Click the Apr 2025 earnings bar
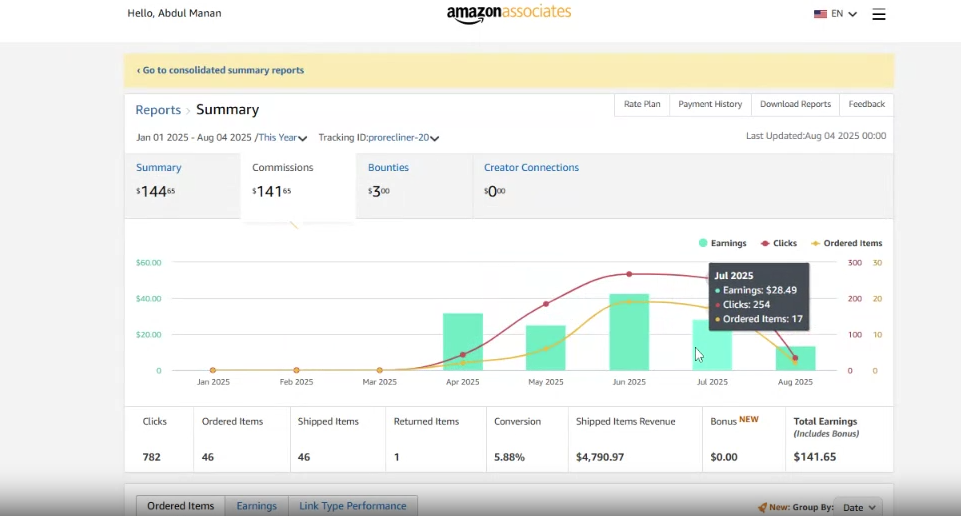Viewport: 961px width, 516px height. point(463,342)
